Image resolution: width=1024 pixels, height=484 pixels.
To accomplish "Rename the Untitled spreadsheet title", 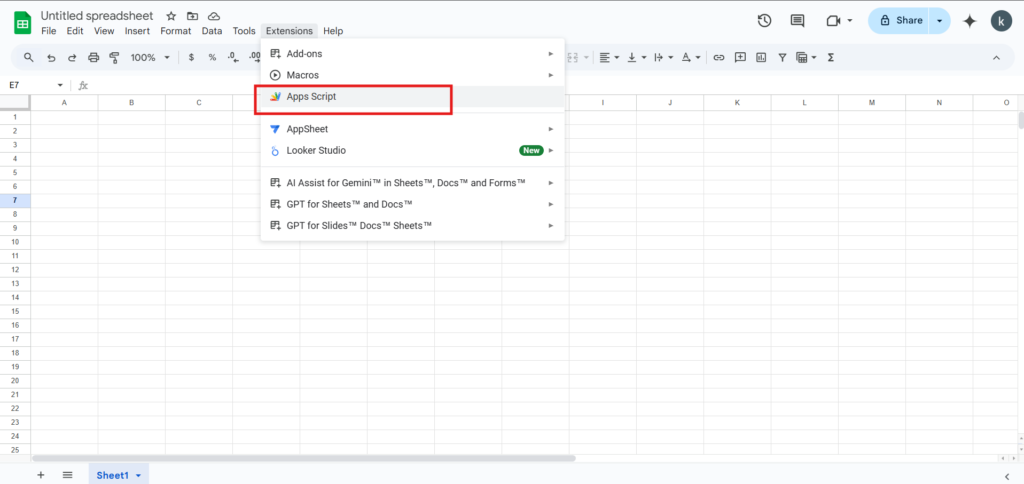I will 97,16.
